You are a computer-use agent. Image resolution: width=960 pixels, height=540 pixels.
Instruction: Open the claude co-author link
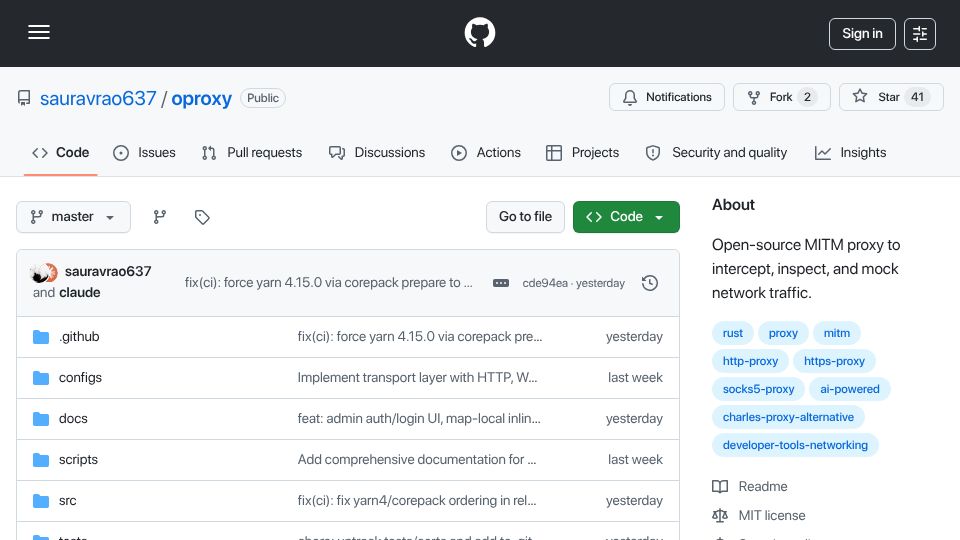click(x=80, y=293)
